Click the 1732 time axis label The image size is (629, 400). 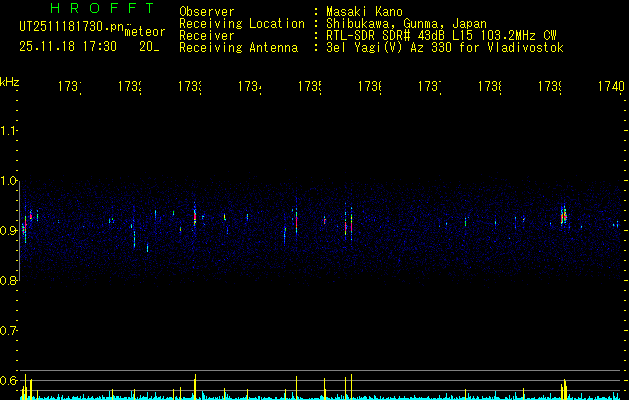(130, 86)
